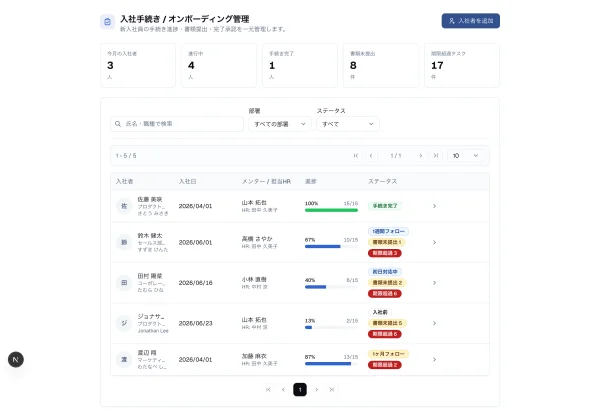Image resolution: width=600 pixels, height=420 pixels.
Task: Open details chevron for Jonathan Lee row
Action: pyautogui.click(x=434, y=323)
